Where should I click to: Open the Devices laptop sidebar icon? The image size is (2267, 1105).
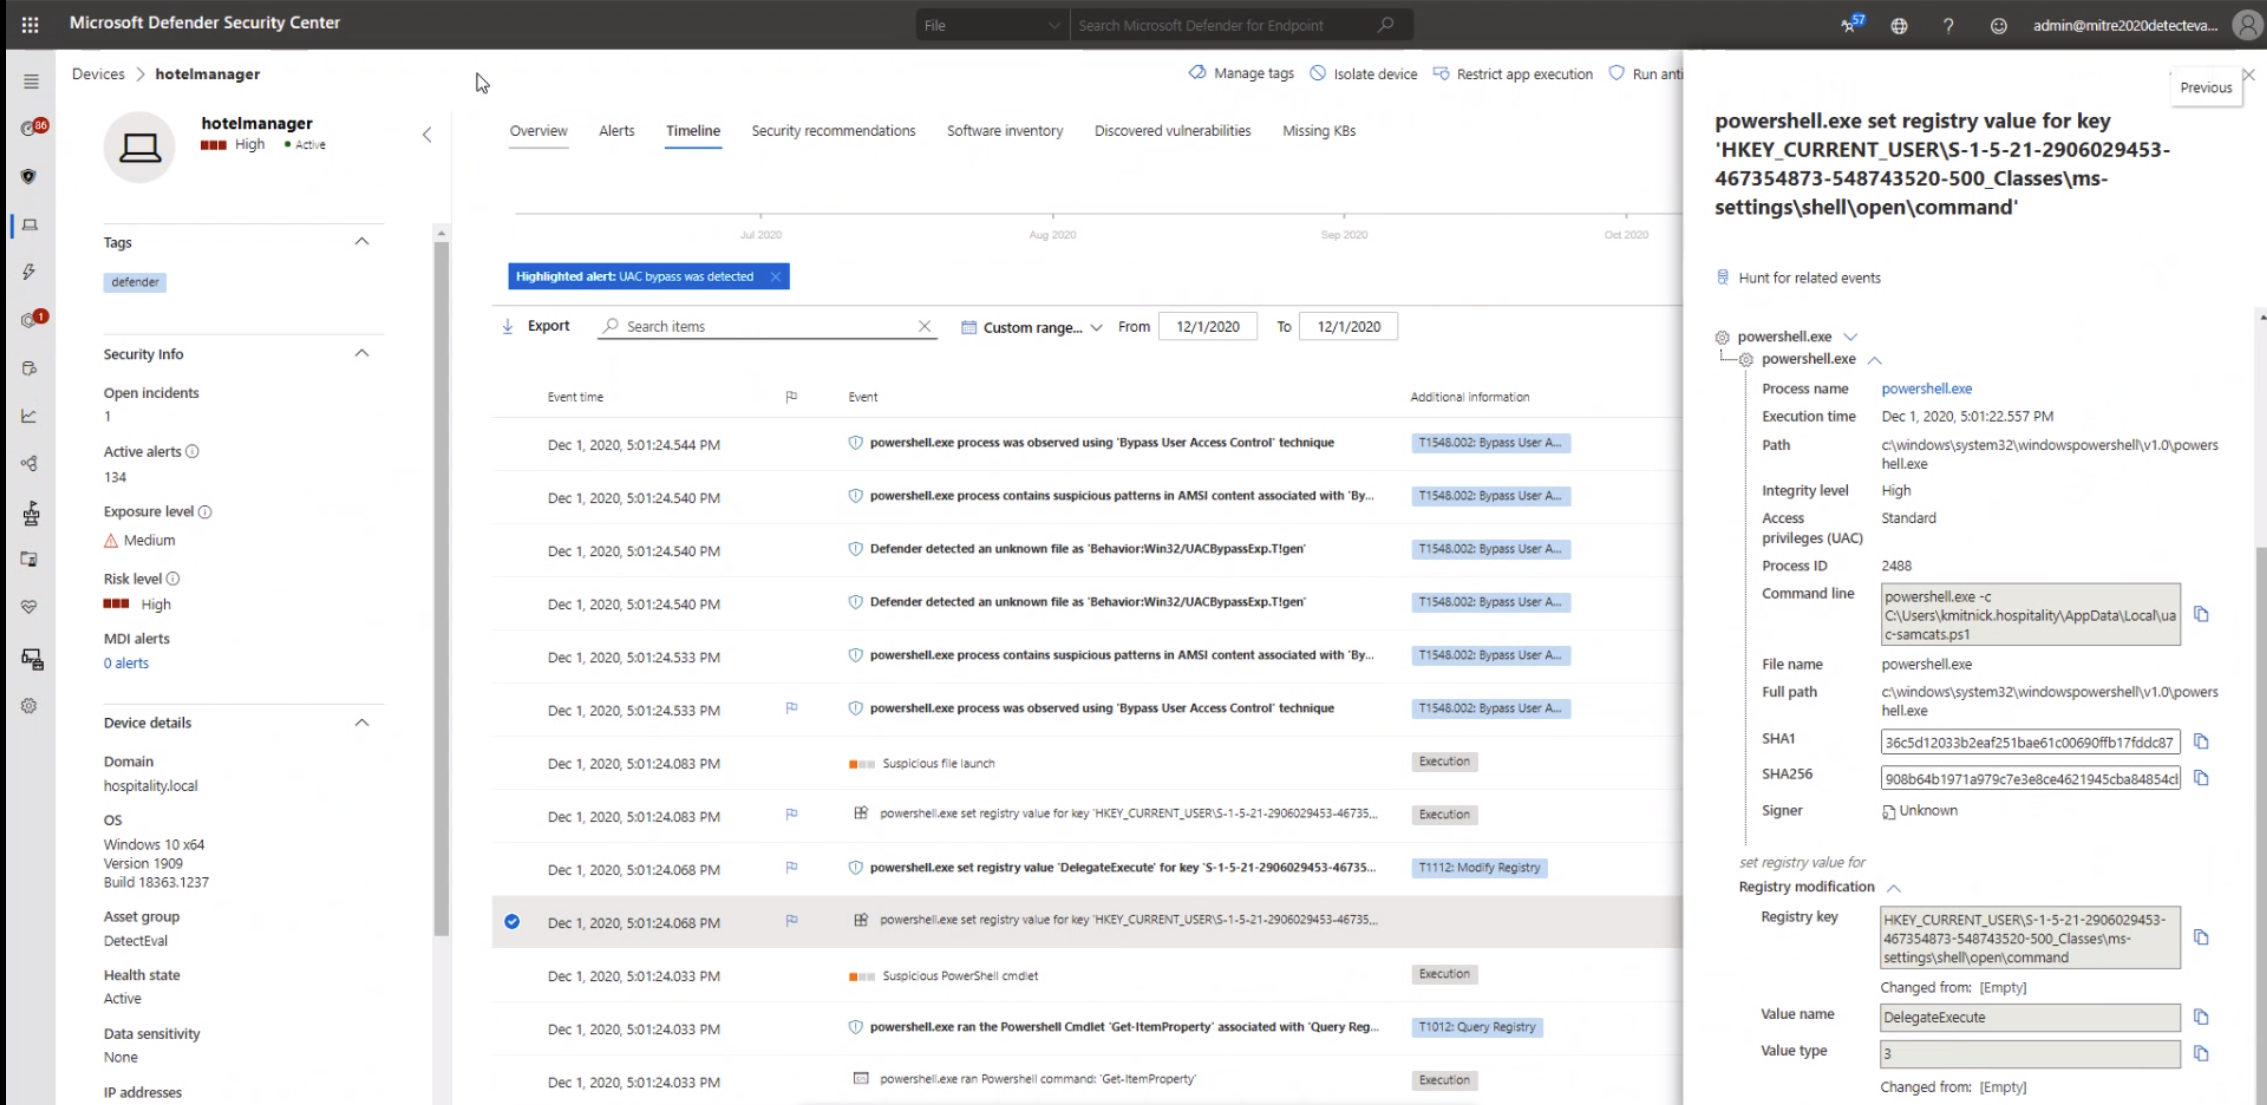(x=30, y=225)
